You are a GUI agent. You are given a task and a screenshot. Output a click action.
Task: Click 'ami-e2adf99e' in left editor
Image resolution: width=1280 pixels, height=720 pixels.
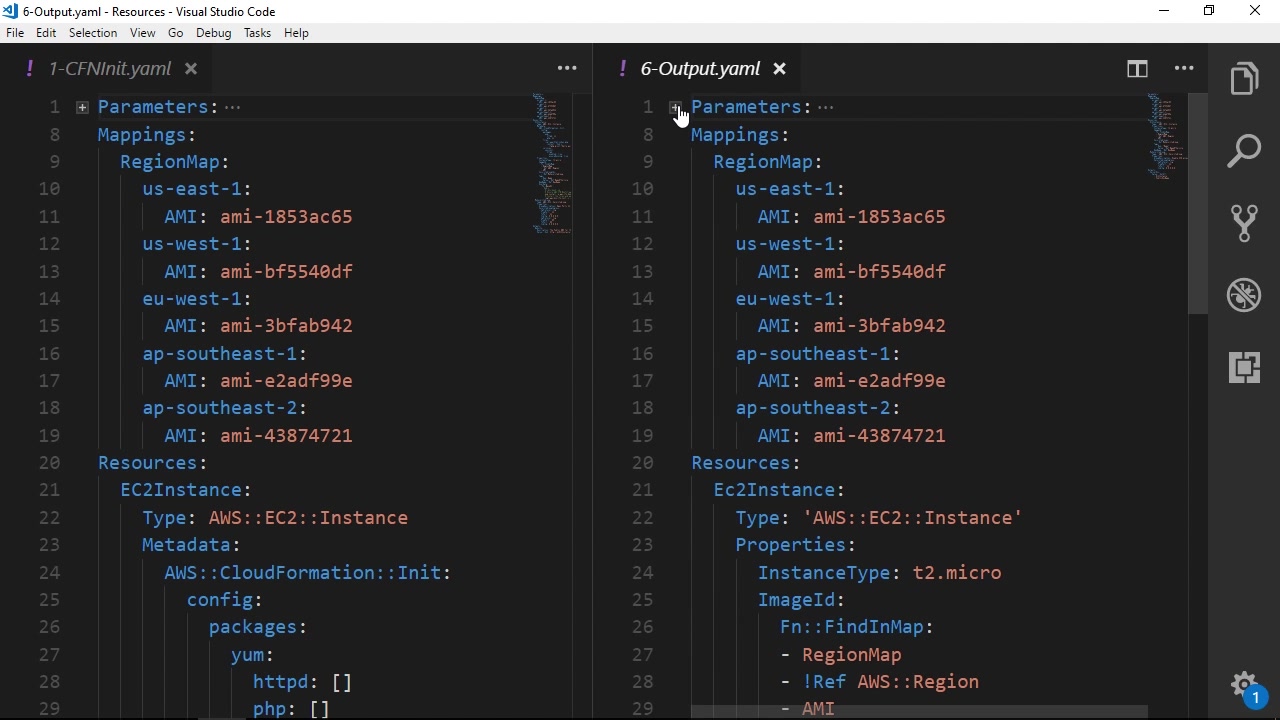287,381
